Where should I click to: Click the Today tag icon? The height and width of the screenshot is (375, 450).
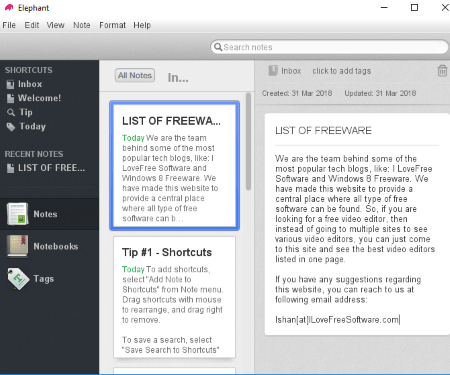(x=11, y=127)
